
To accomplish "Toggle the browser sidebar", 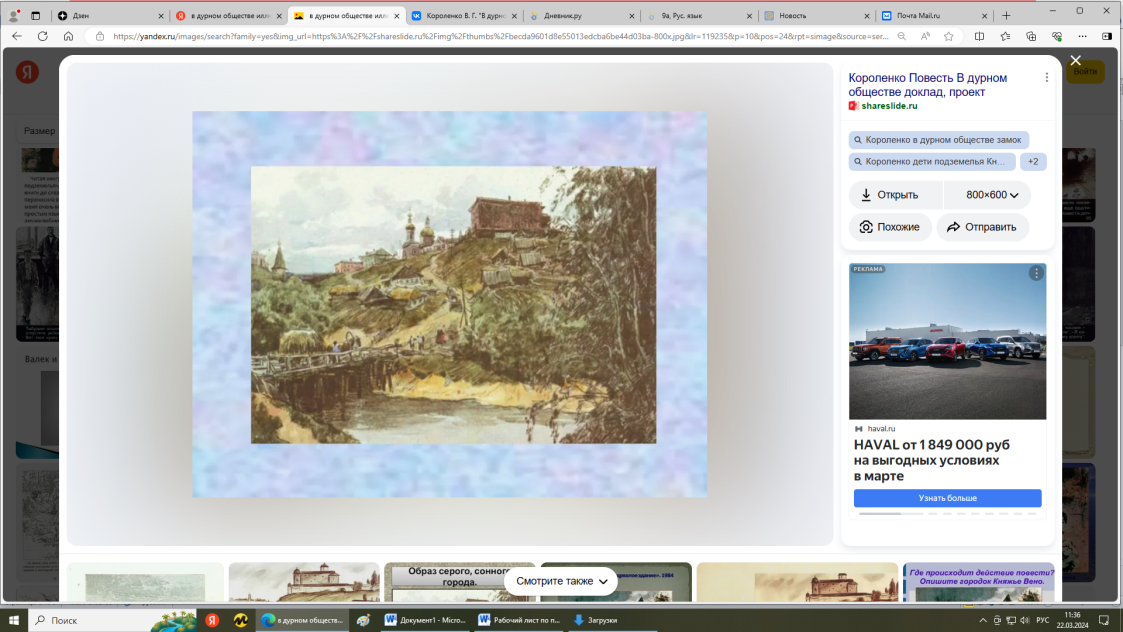I will tap(1107, 37).
